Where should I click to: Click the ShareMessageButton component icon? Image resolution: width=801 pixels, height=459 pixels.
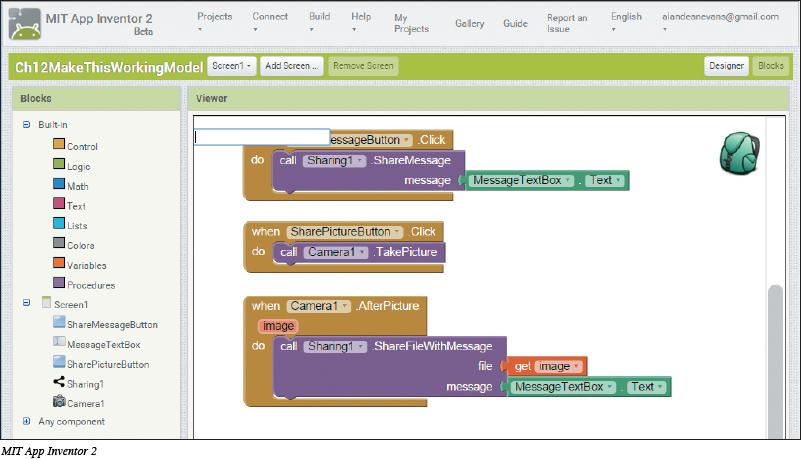click(59, 322)
